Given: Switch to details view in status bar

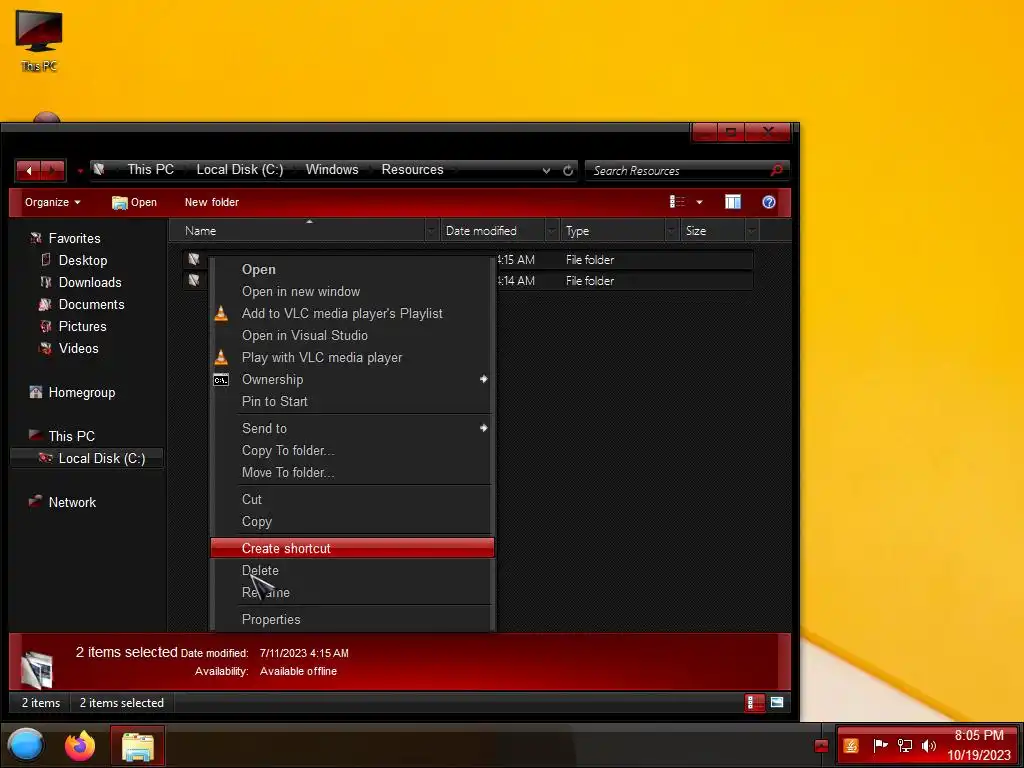Looking at the screenshot, I should pos(754,703).
